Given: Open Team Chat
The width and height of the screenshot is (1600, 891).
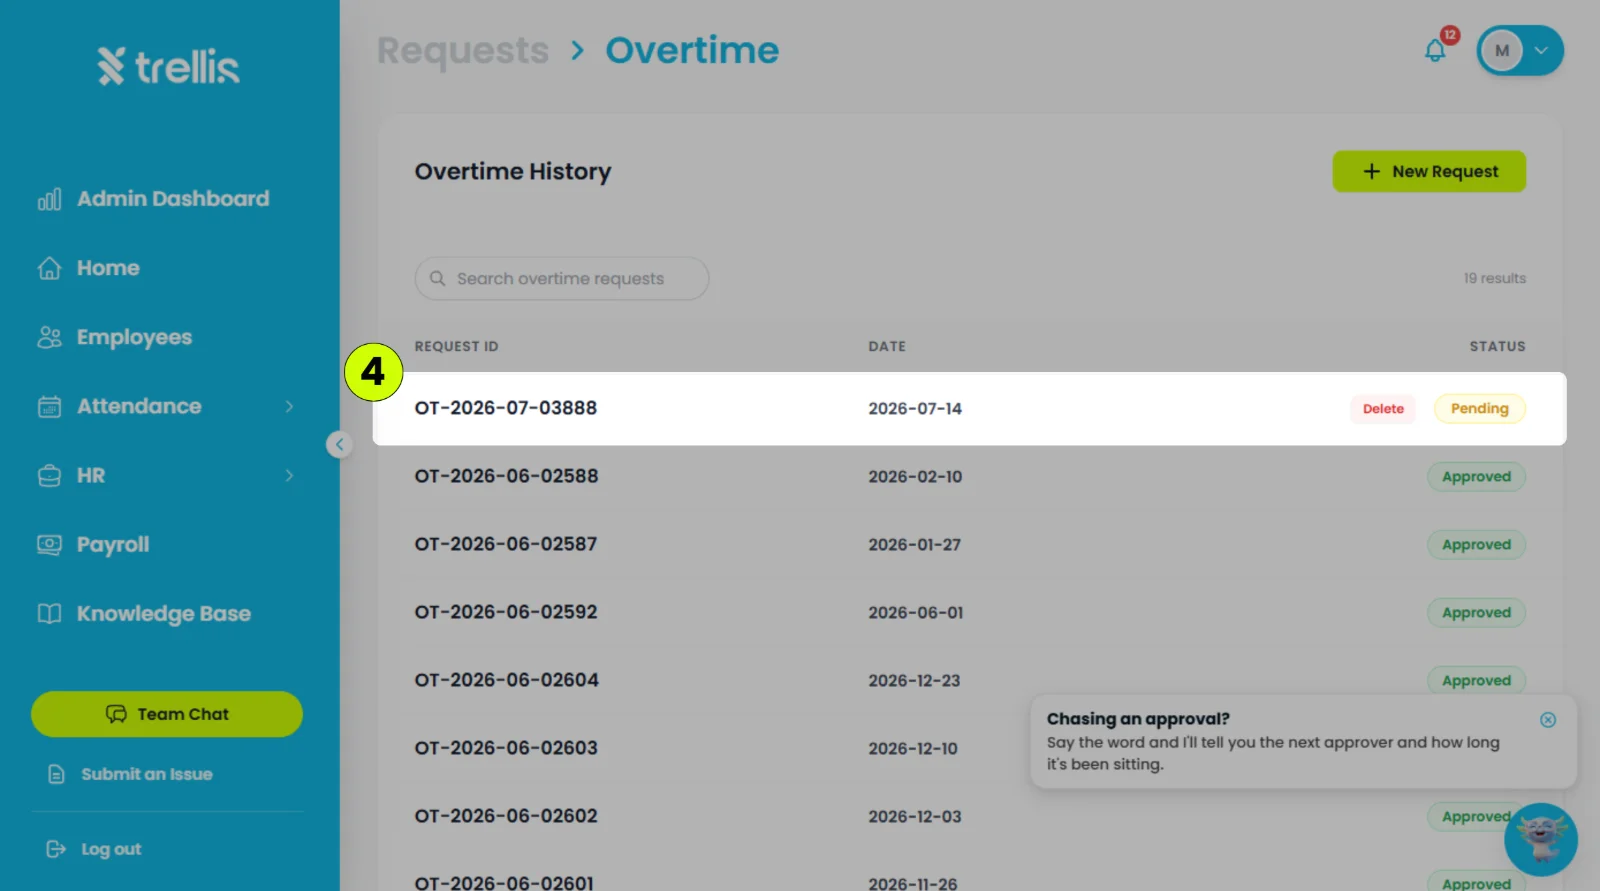Looking at the screenshot, I should [167, 714].
